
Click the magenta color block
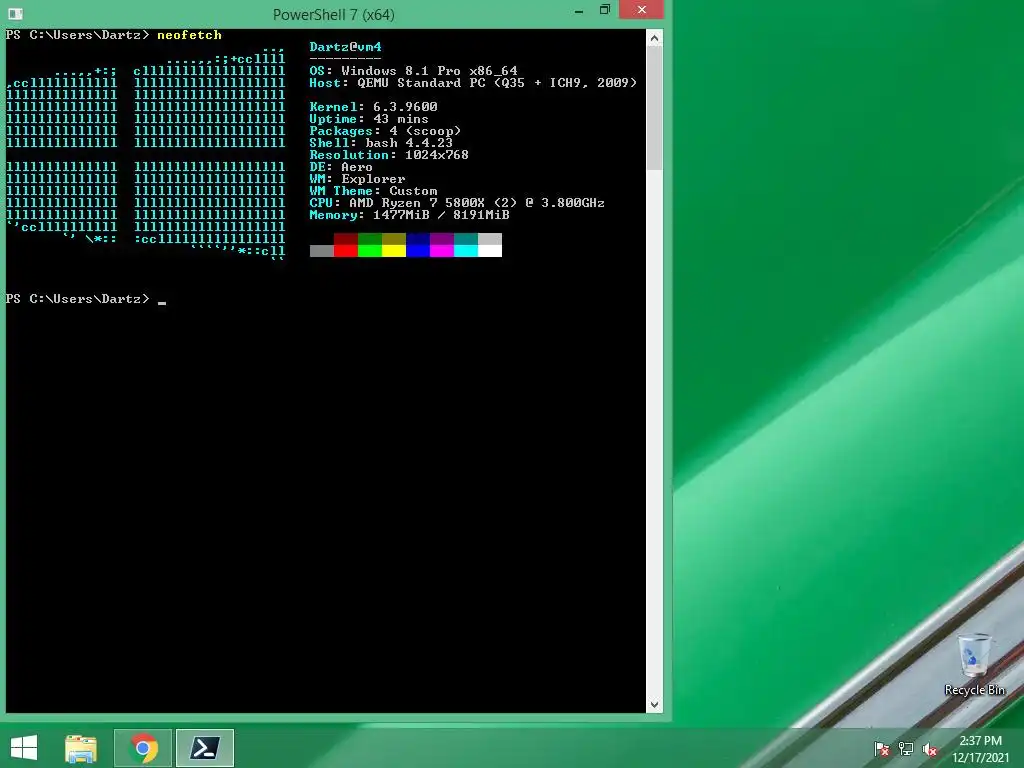[442, 251]
